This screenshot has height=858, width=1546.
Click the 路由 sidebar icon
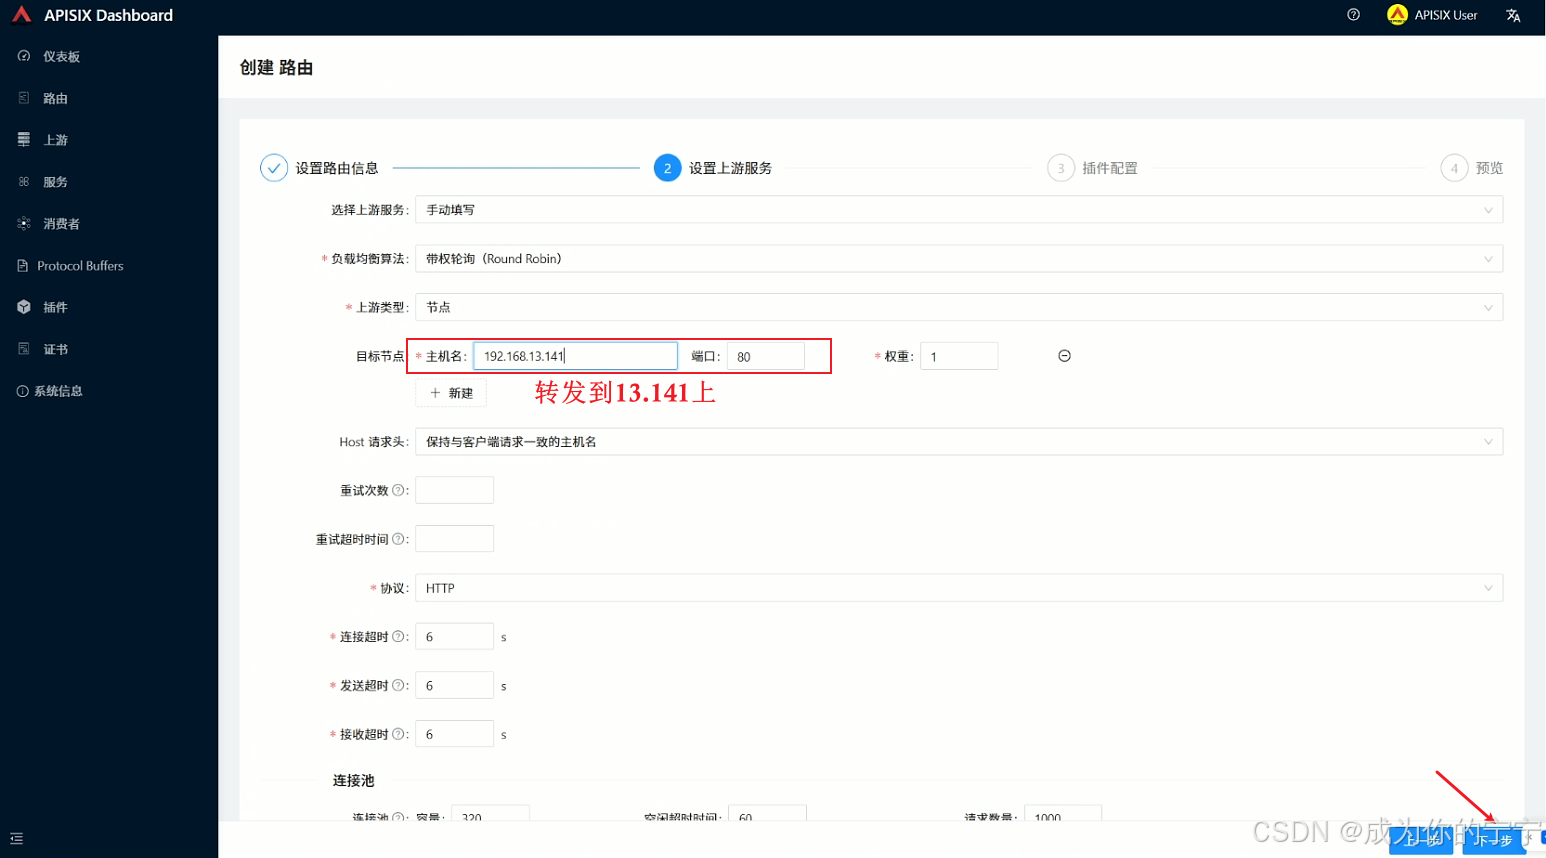[24, 98]
